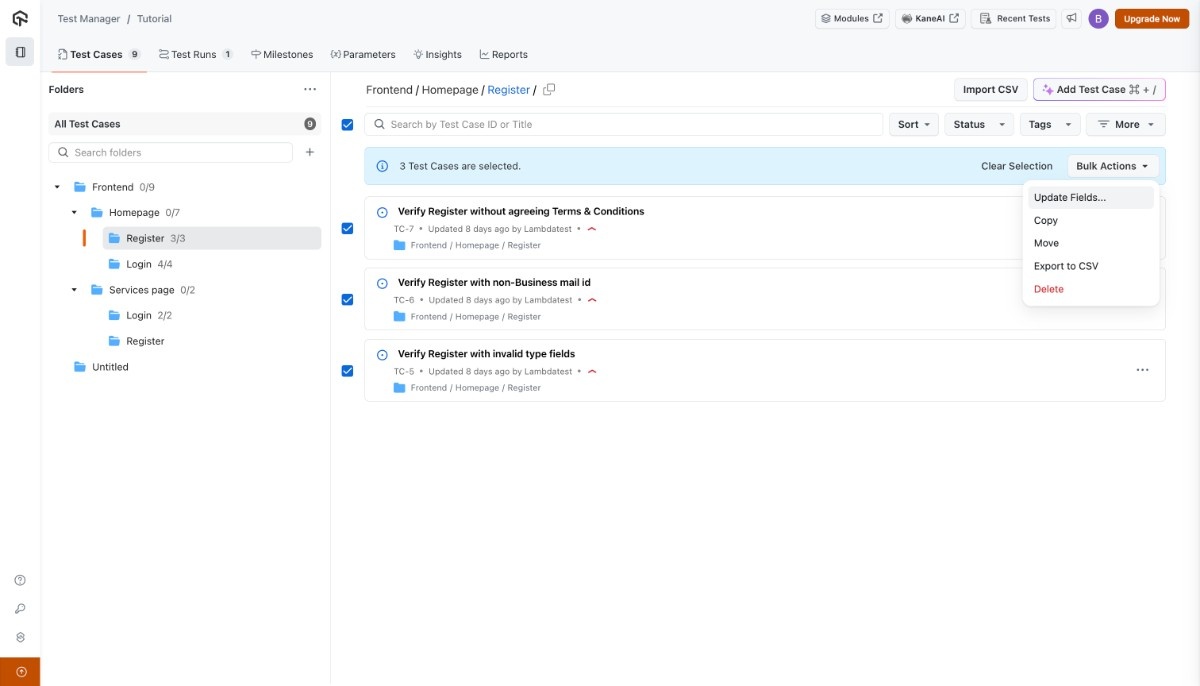This screenshot has width=1200, height=686.
Task: Choose Export to CSV from Bulk Actions
Action: [1066, 266]
